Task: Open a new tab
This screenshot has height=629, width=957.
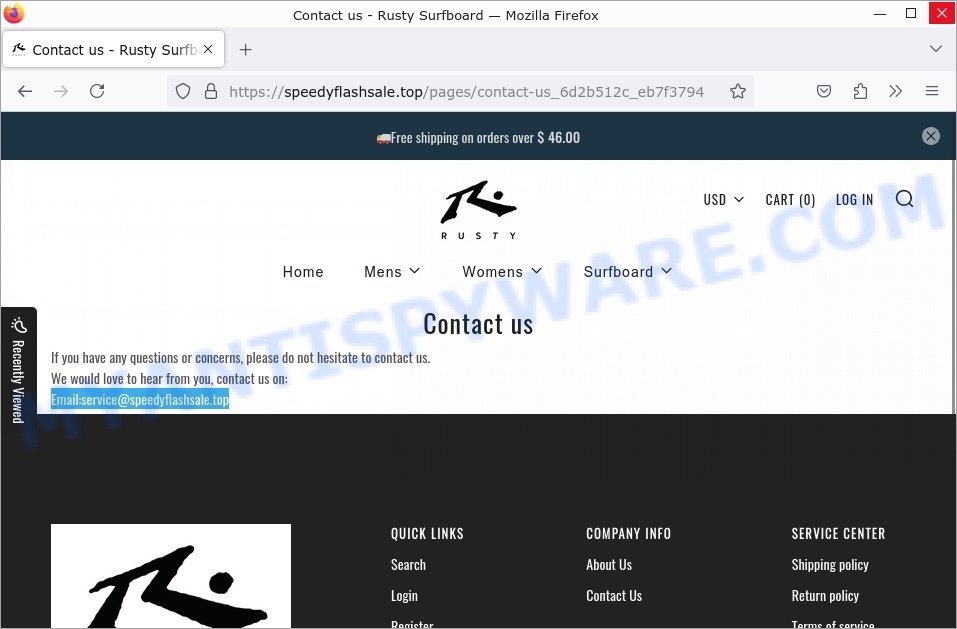Action: coord(245,49)
